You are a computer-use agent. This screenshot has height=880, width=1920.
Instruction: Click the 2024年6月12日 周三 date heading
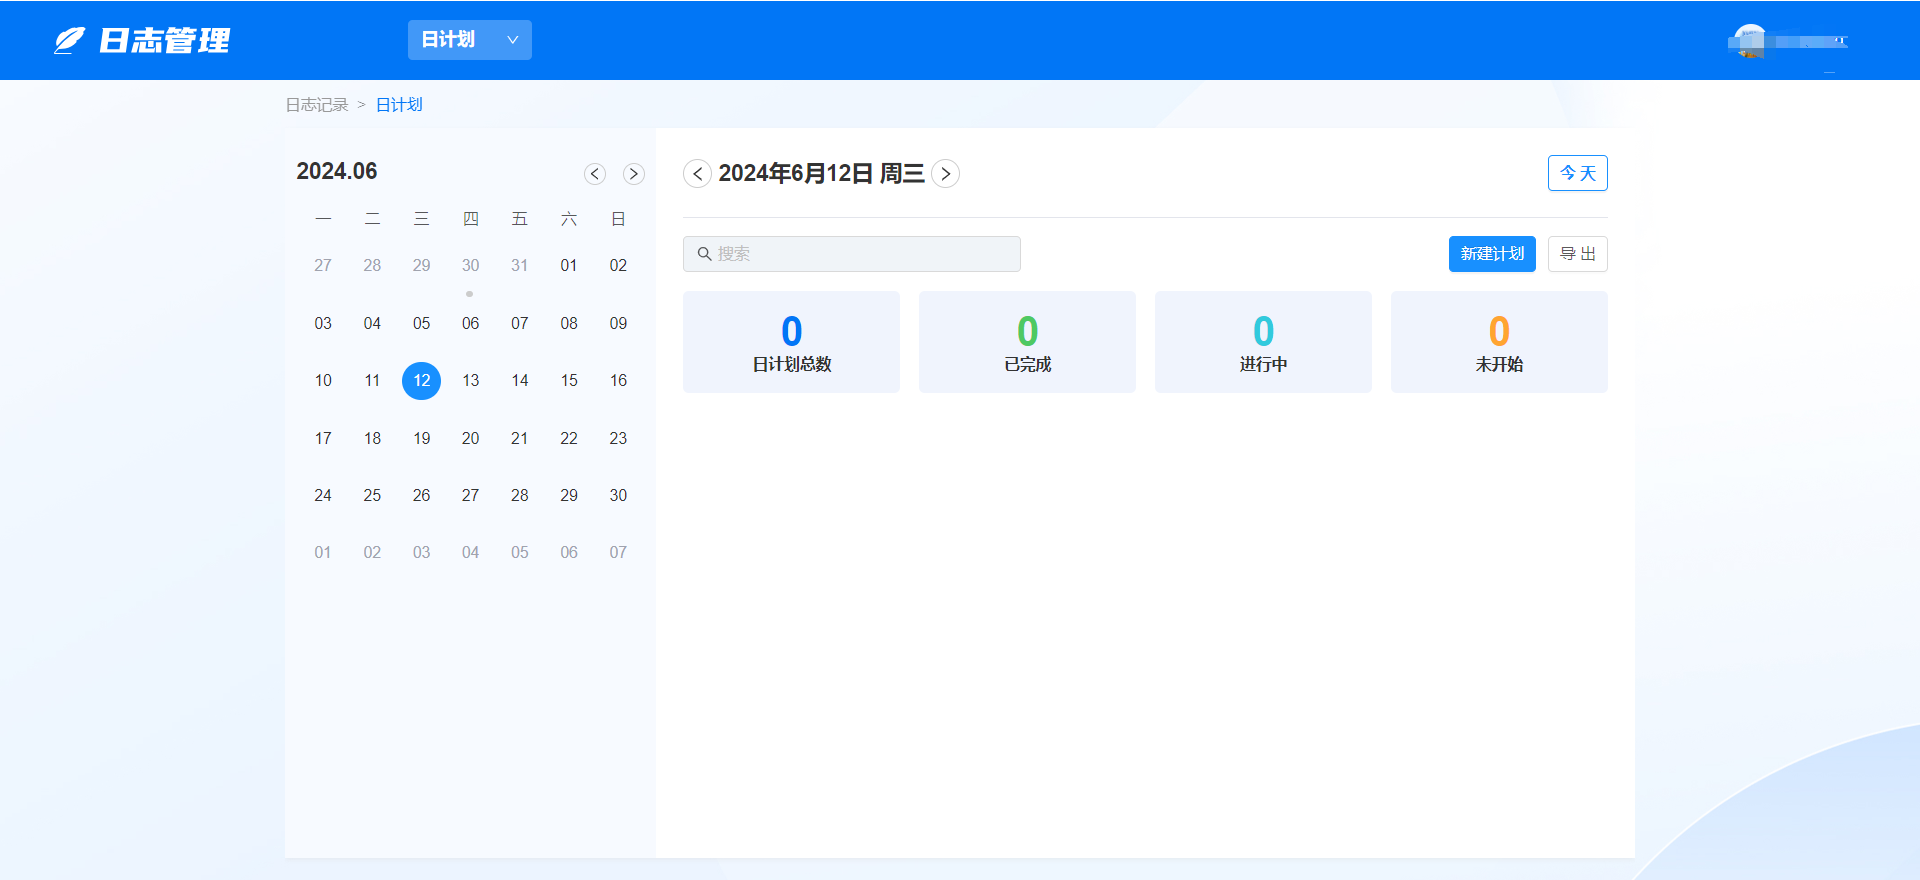click(x=821, y=174)
